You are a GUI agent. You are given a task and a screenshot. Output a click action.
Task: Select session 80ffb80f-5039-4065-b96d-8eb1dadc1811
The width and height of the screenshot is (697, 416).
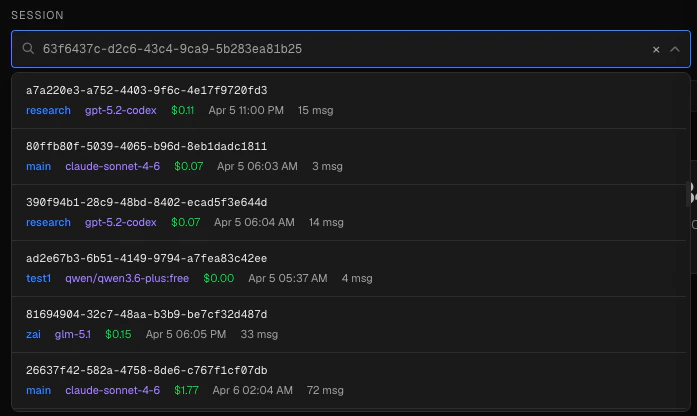[x=348, y=157]
